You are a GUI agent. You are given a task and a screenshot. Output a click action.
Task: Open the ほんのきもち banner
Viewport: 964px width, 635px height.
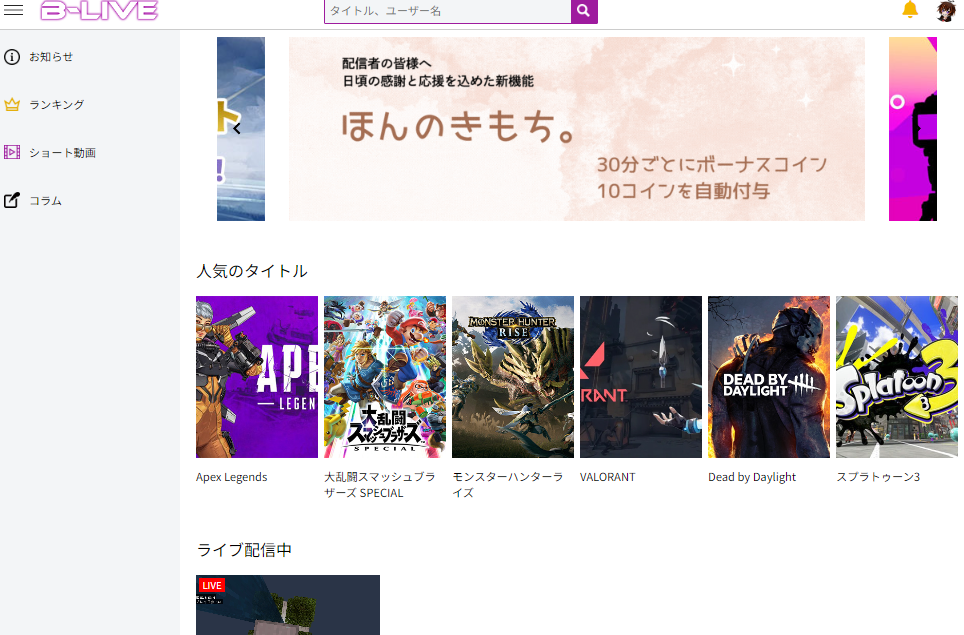coord(577,129)
